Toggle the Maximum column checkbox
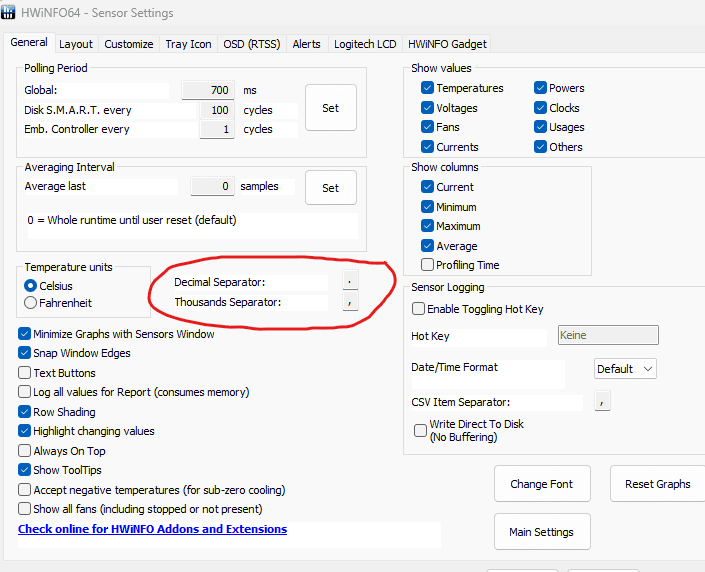 (x=427, y=226)
